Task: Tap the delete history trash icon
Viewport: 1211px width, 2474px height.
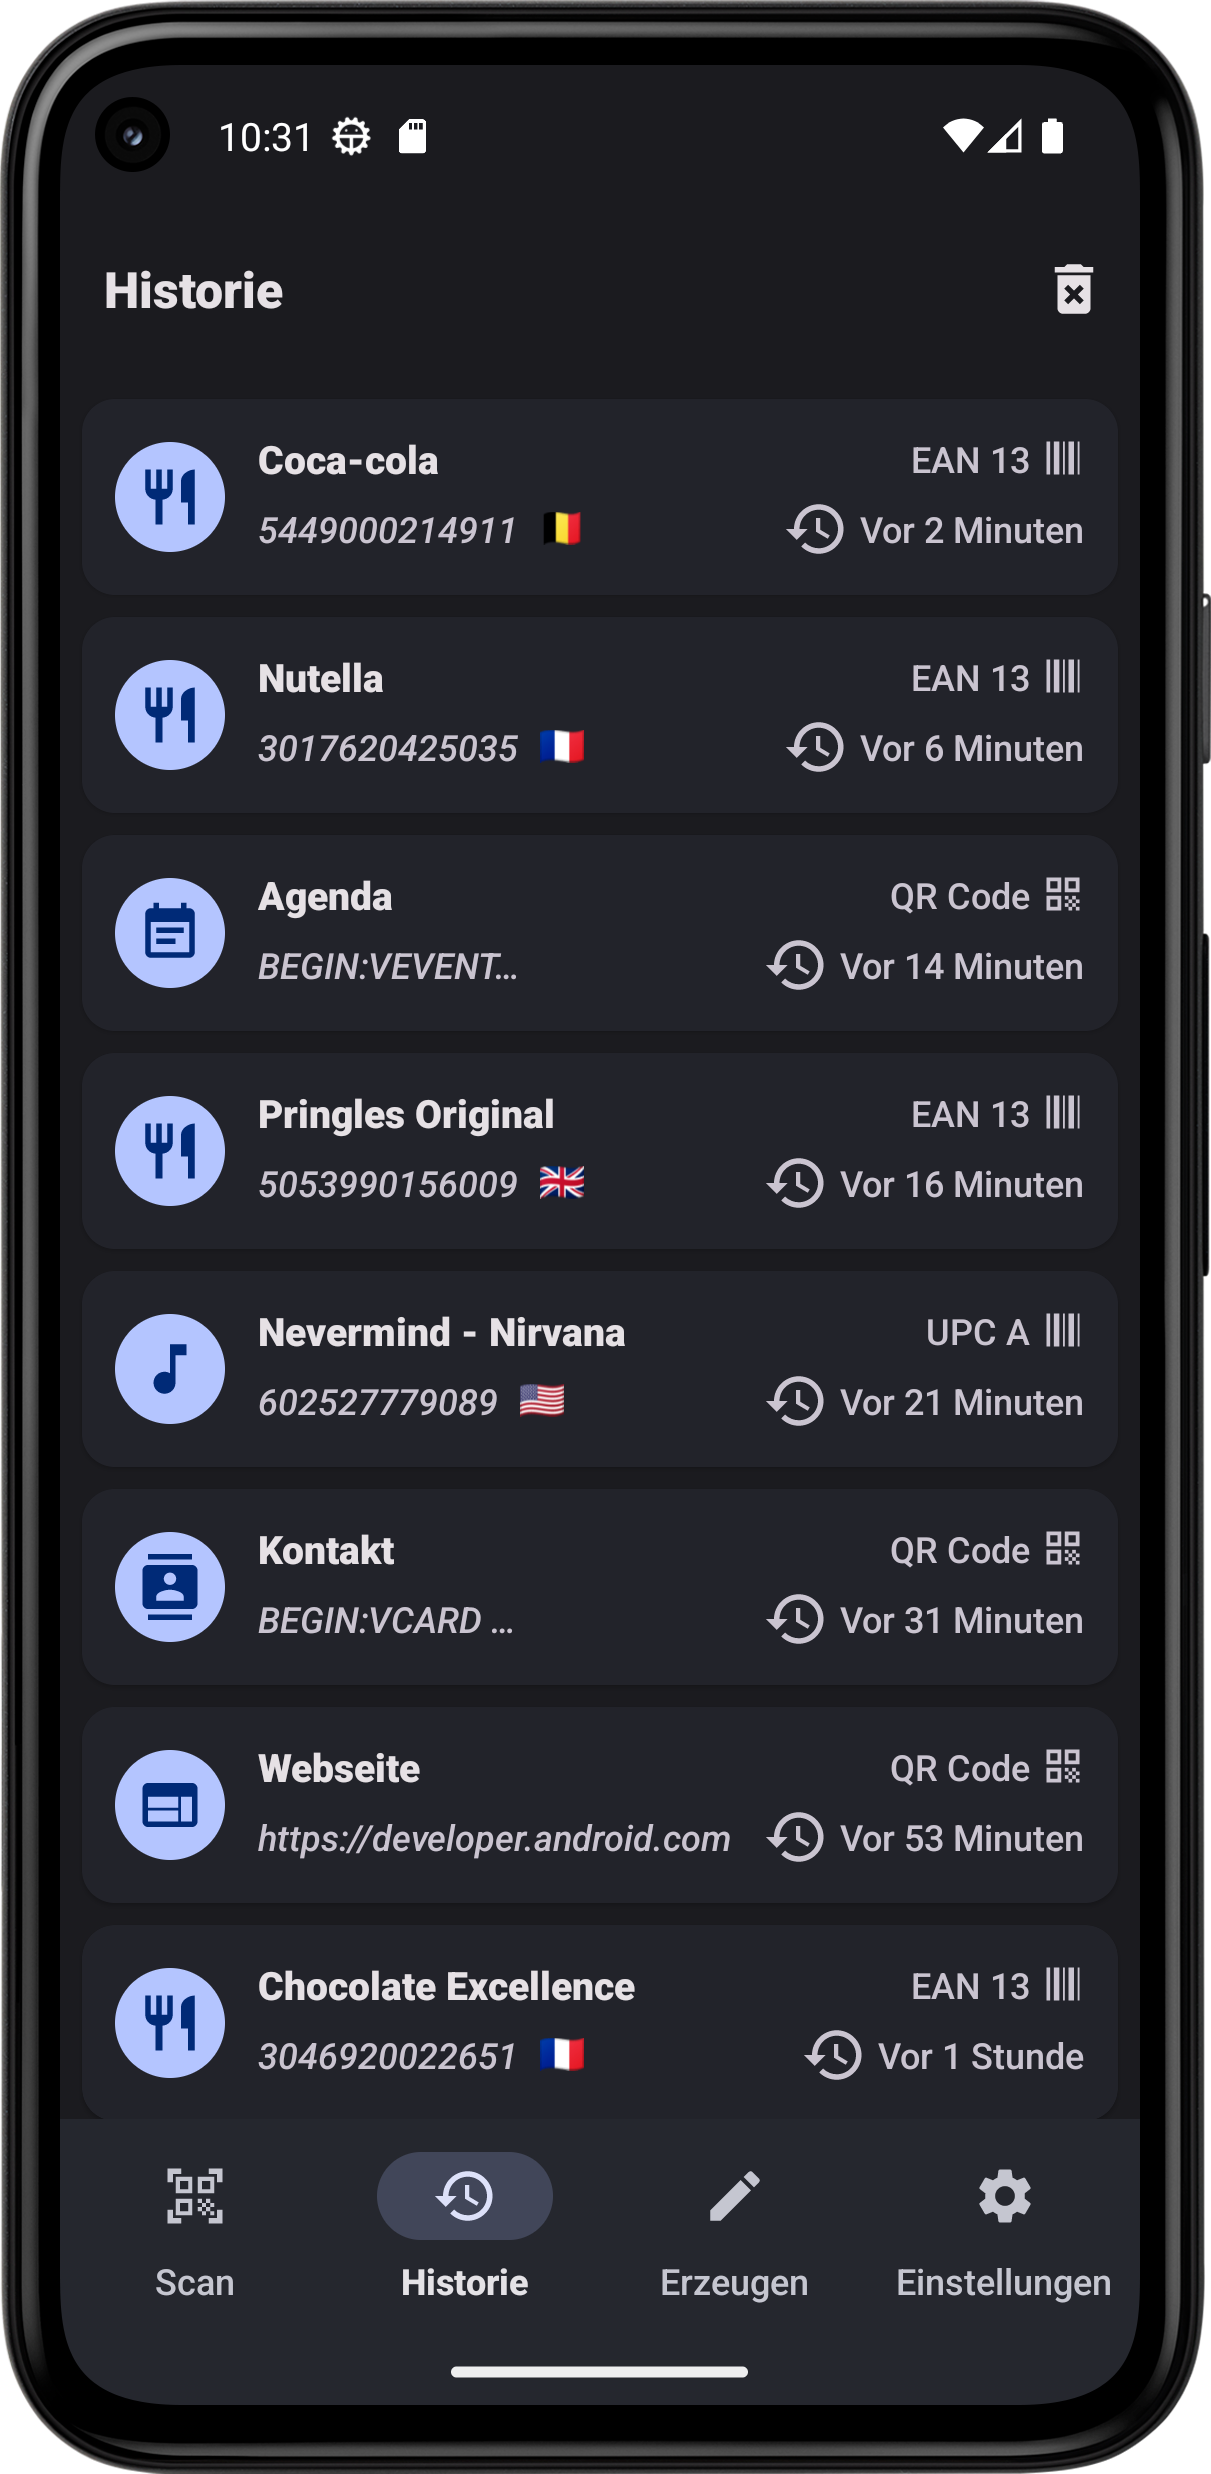Action: point(1073,290)
